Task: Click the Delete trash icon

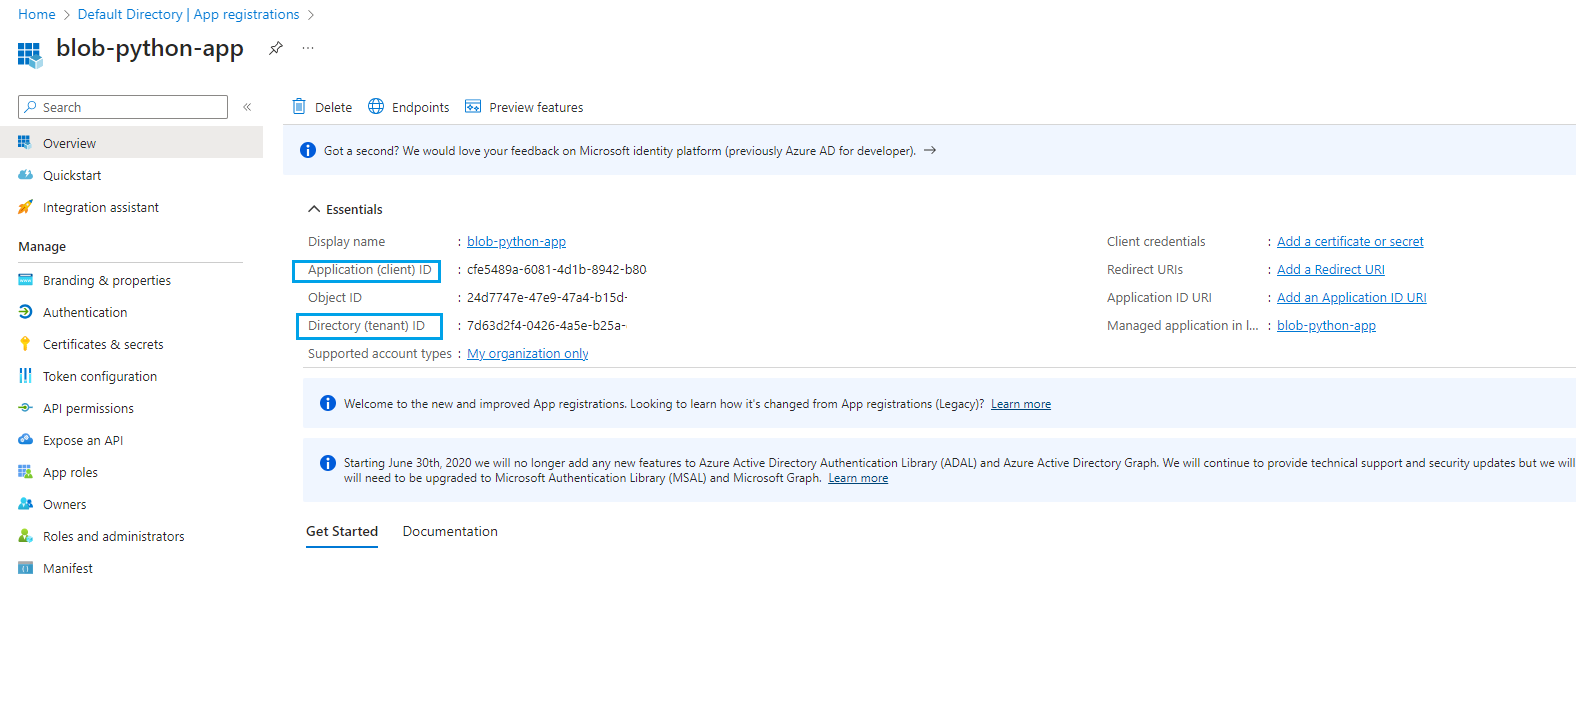Action: tap(299, 107)
